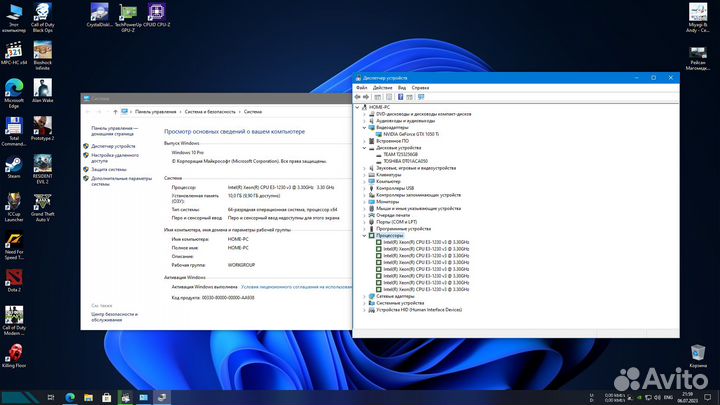Open Total Commander desktop shortcut
This screenshot has width=720, height=405.
[x=14, y=132]
